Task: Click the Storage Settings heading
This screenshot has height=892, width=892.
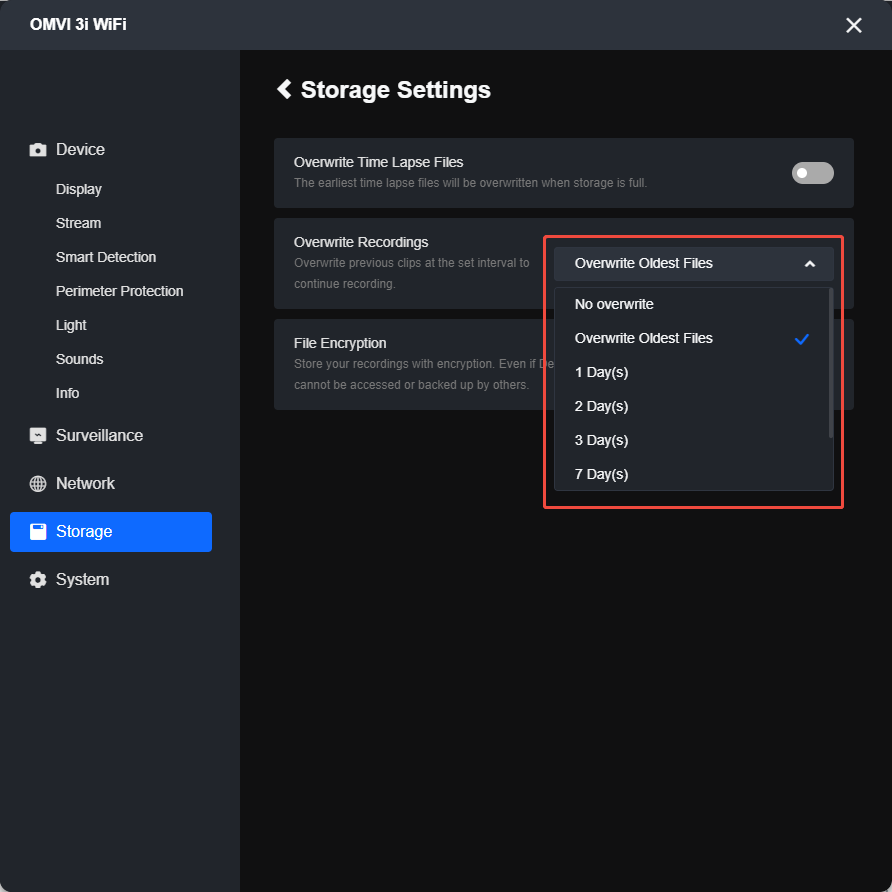Action: pos(395,90)
